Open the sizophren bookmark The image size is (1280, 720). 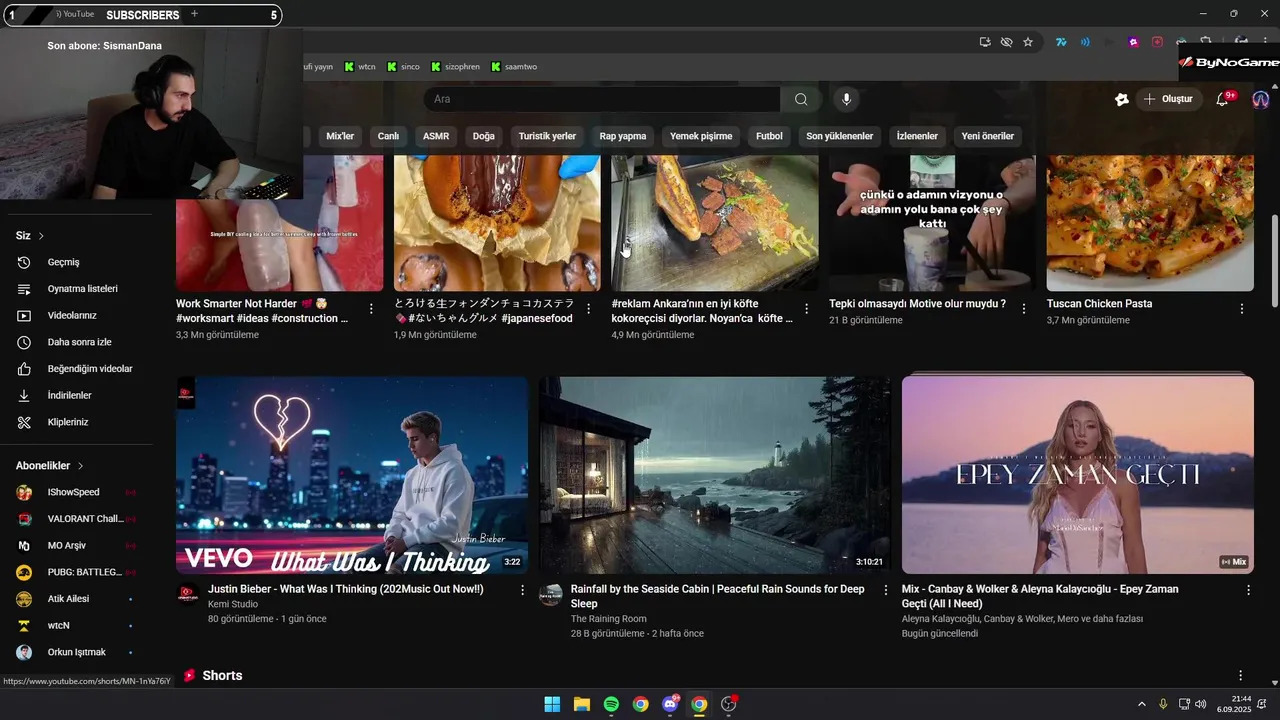(455, 67)
